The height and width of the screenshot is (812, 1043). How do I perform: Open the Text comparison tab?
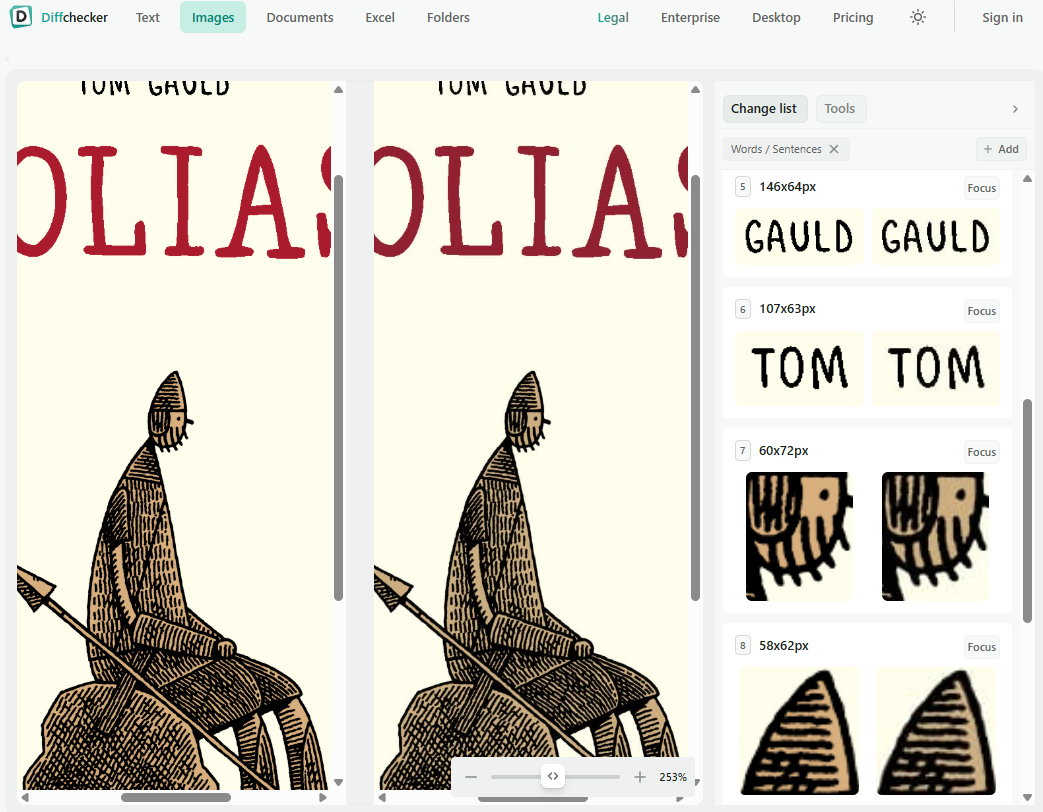(x=148, y=17)
